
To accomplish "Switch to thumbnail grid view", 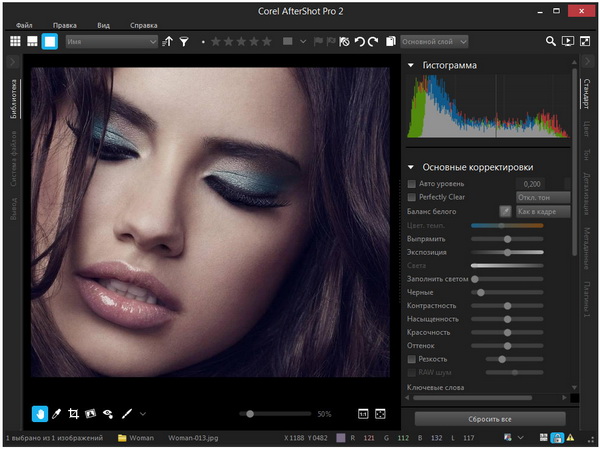I will 15,42.
